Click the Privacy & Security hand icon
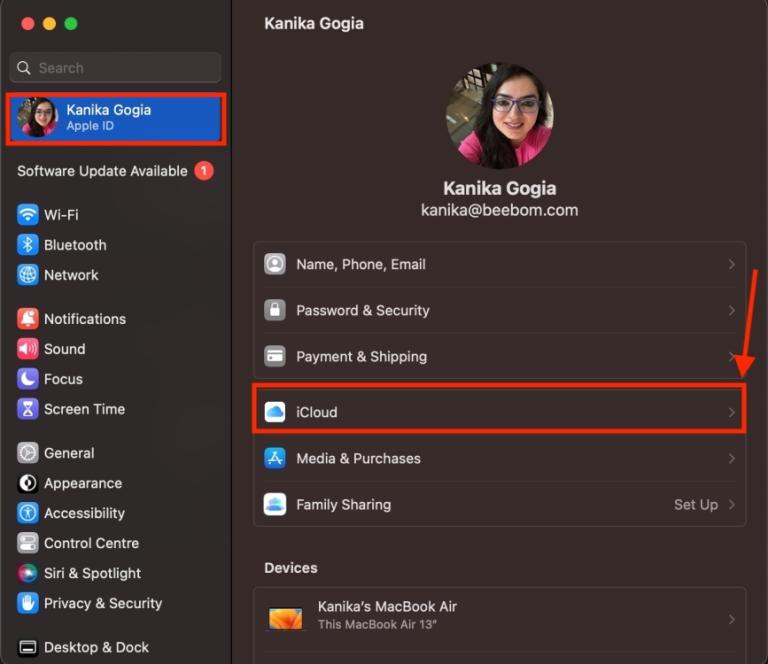This screenshot has height=664, width=768. [x=27, y=603]
